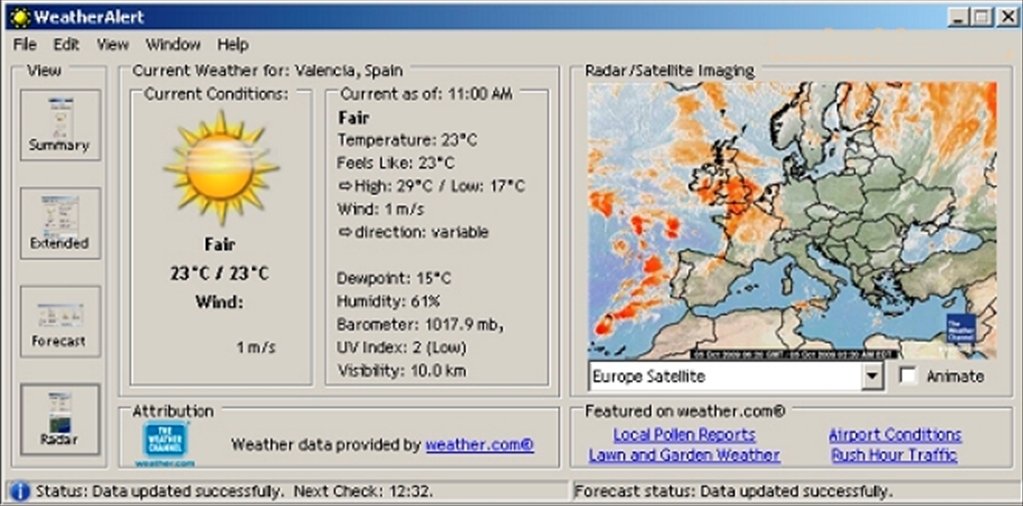The image size is (1023, 506).
Task: Open the Forecast view
Action: click(x=60, y=321)
